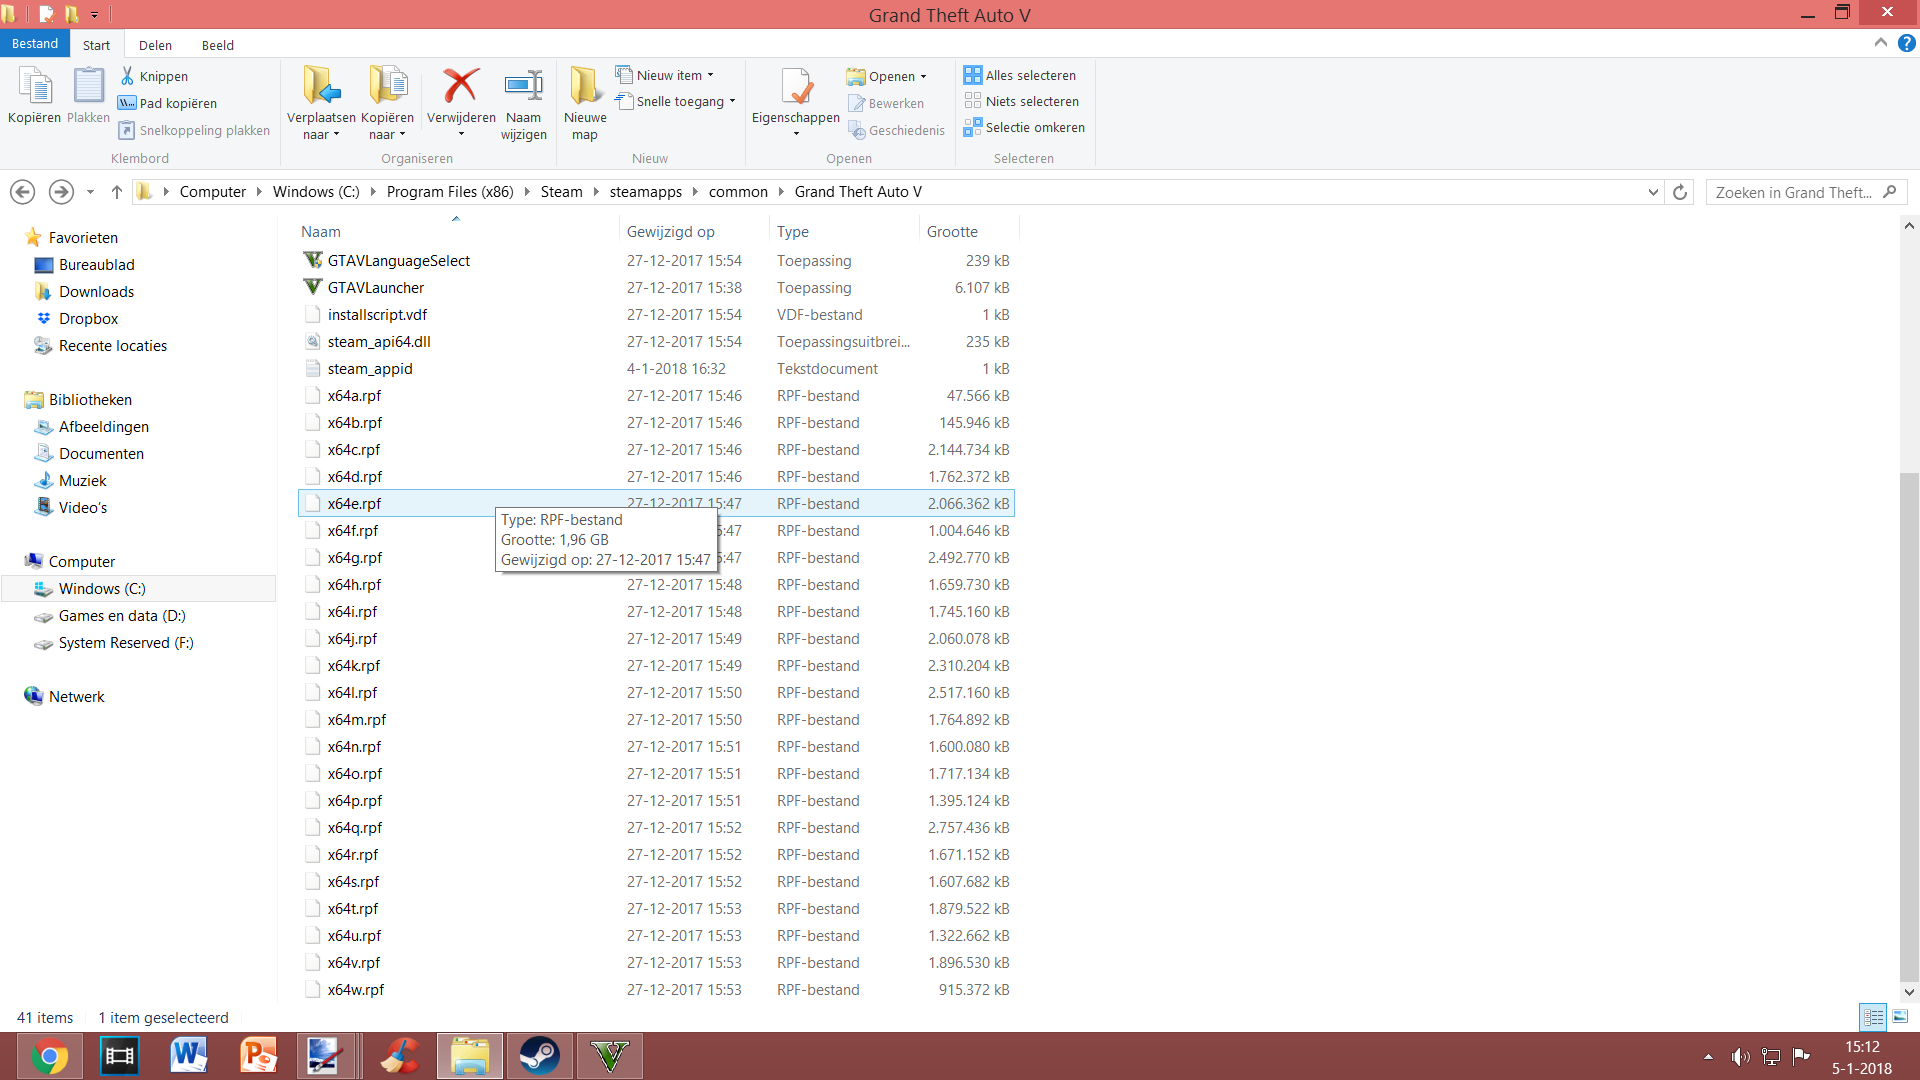Open the Kopiëren naar folder button
This screenshot has width=1920, height=1080.
[387, 103]
